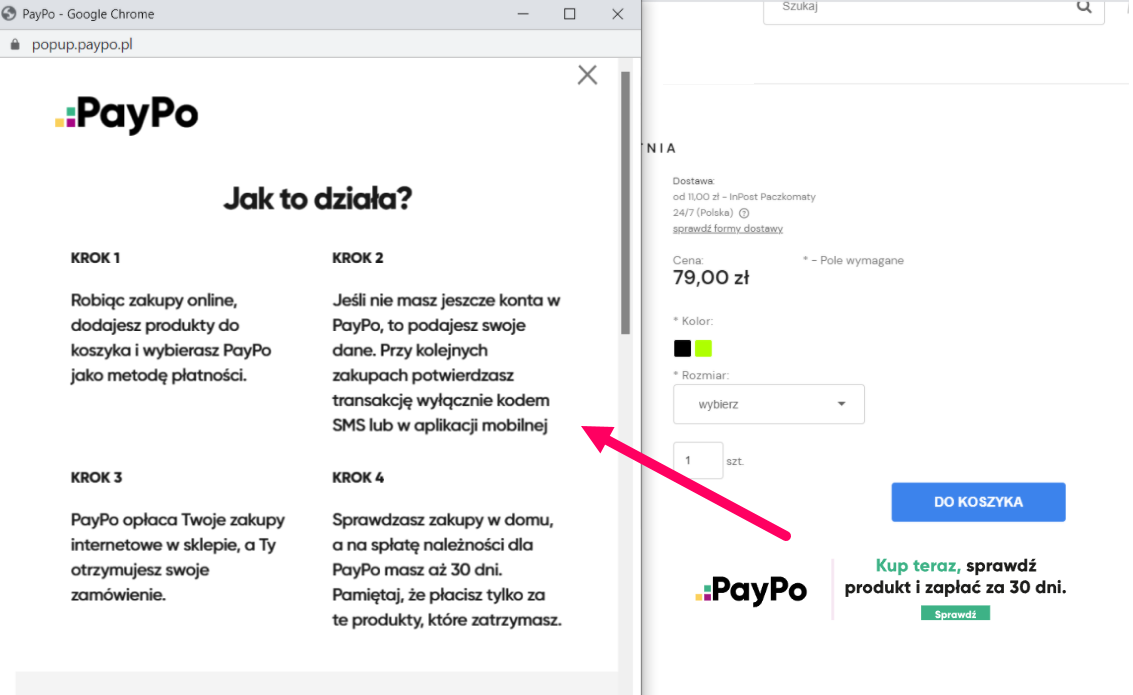Click the price '79,00 zł'
The width and height of the screenshot is (1133, 695).
[x=711, y=277]
